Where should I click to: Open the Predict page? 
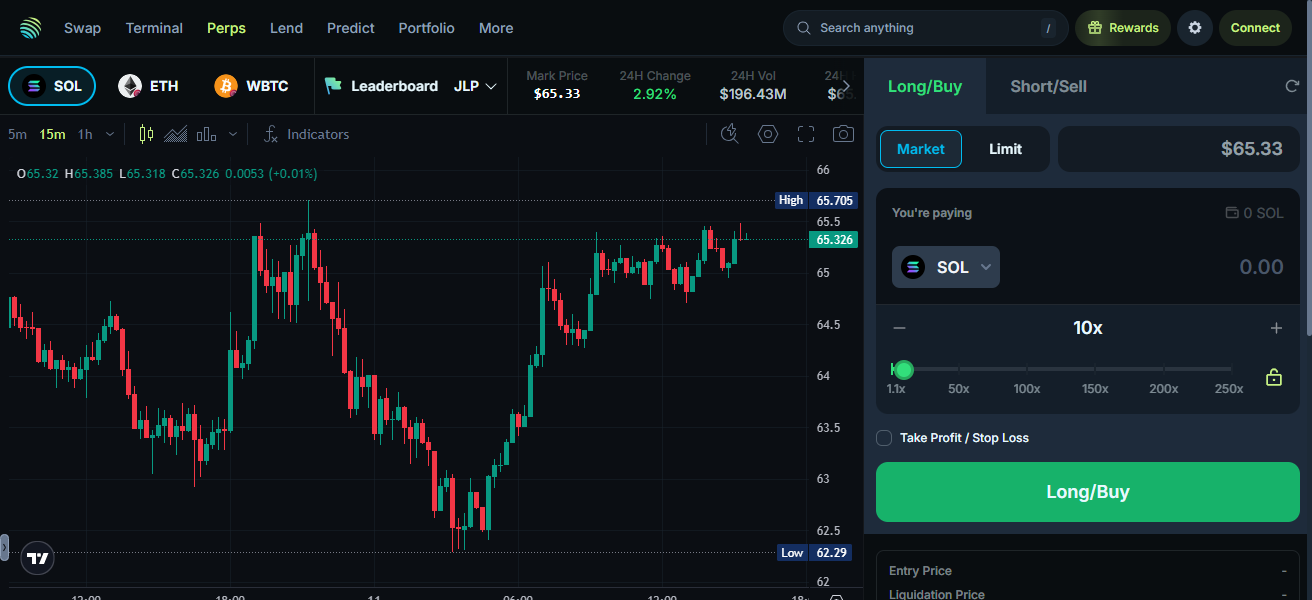(351, 28)
